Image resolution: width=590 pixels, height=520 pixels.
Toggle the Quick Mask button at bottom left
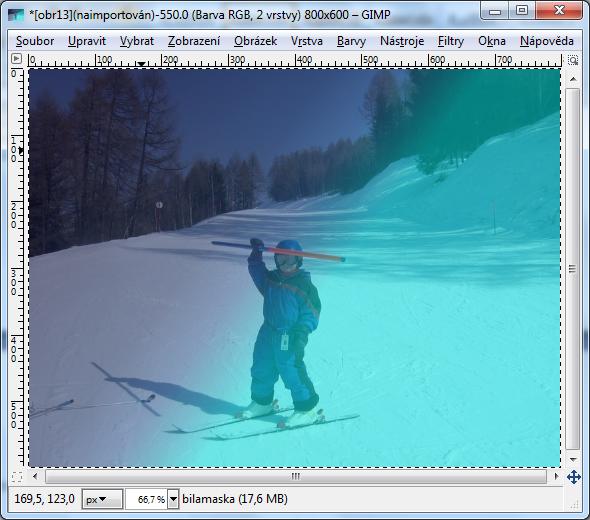[x=17, y=476]
